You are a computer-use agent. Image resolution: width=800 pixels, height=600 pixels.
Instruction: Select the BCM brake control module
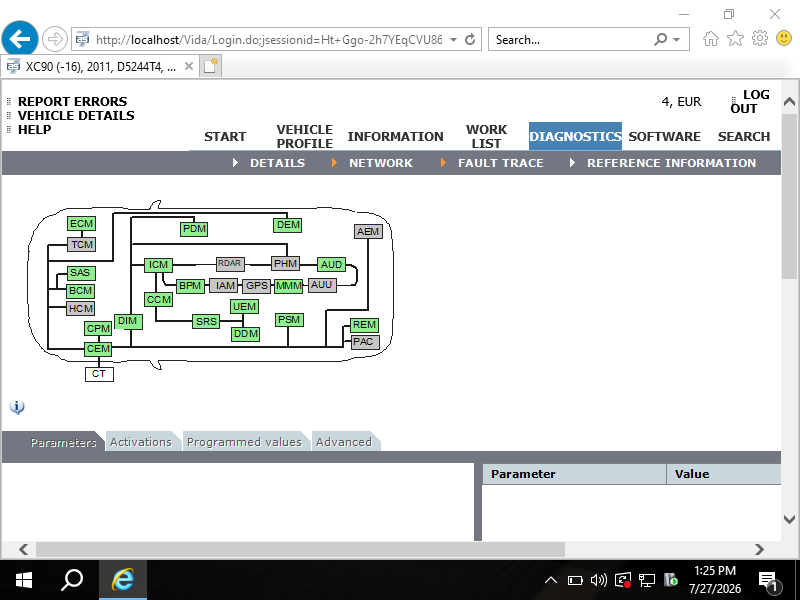81,291
